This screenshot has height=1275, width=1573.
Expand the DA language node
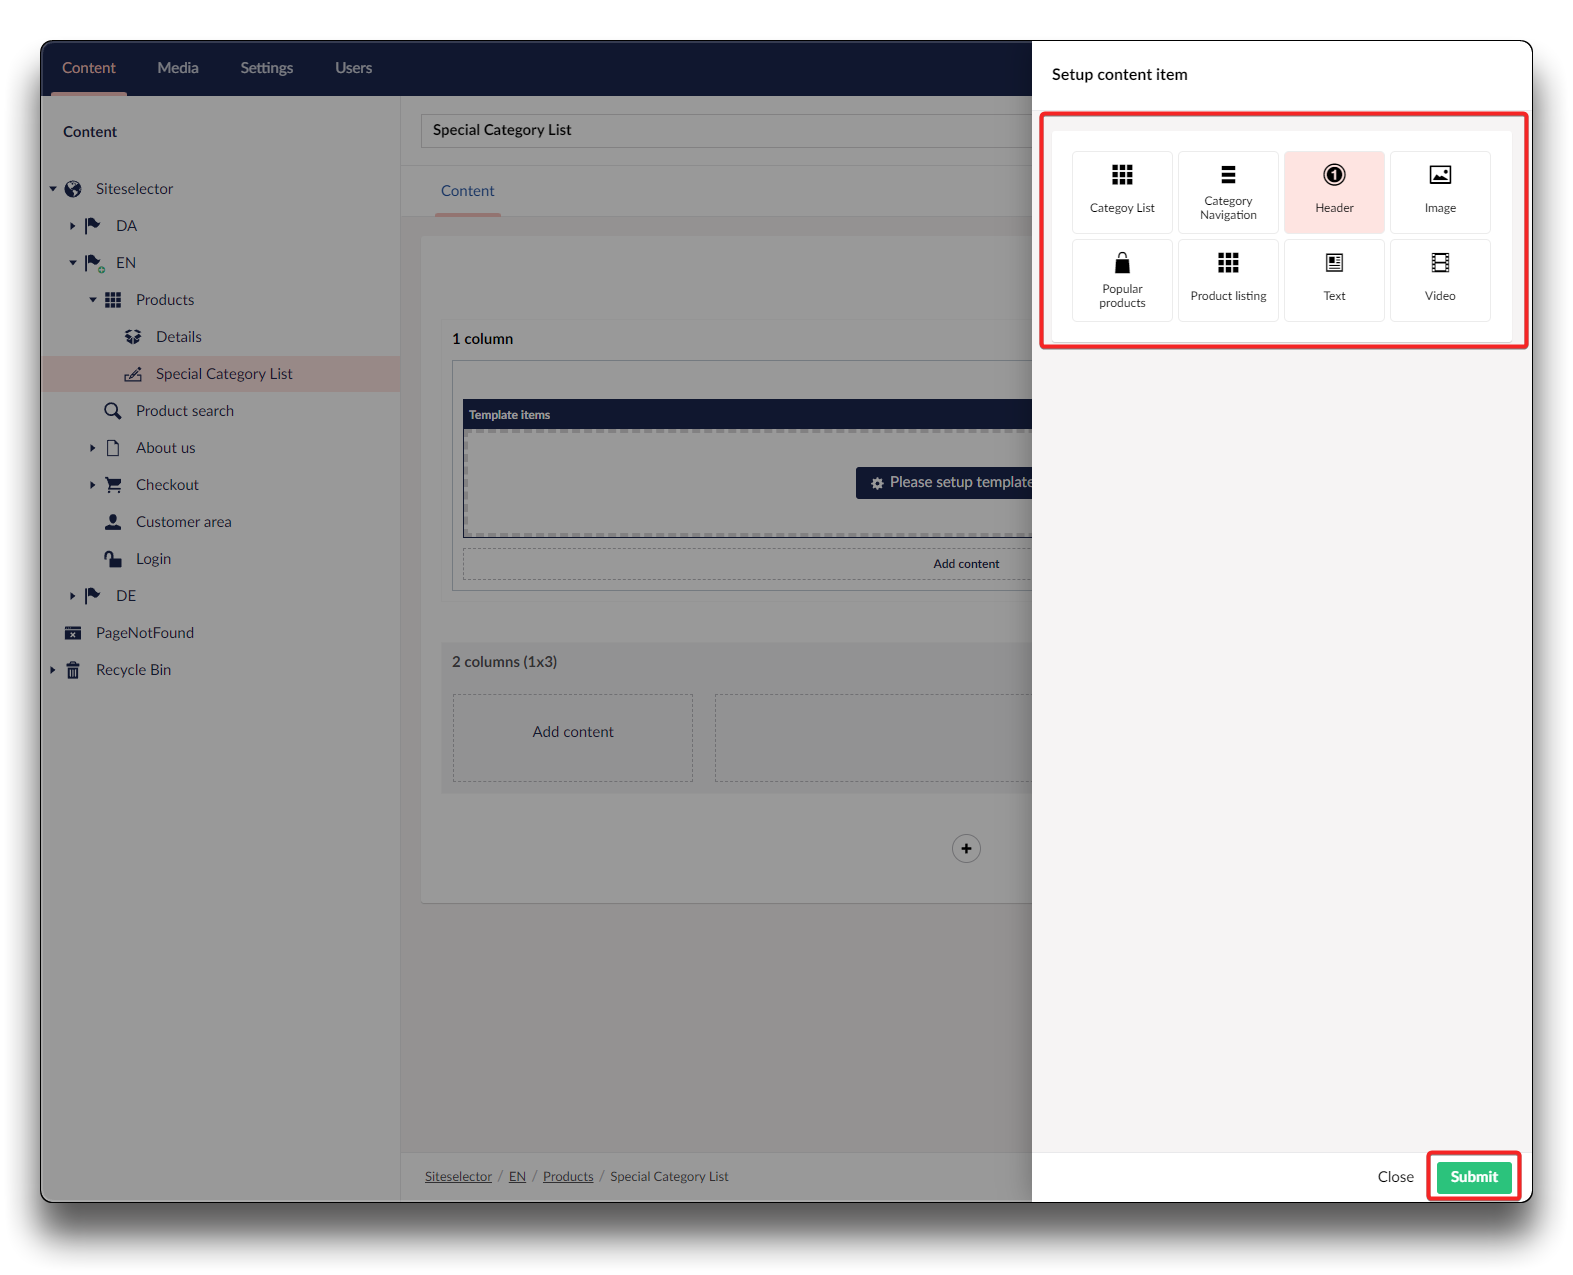72,226
